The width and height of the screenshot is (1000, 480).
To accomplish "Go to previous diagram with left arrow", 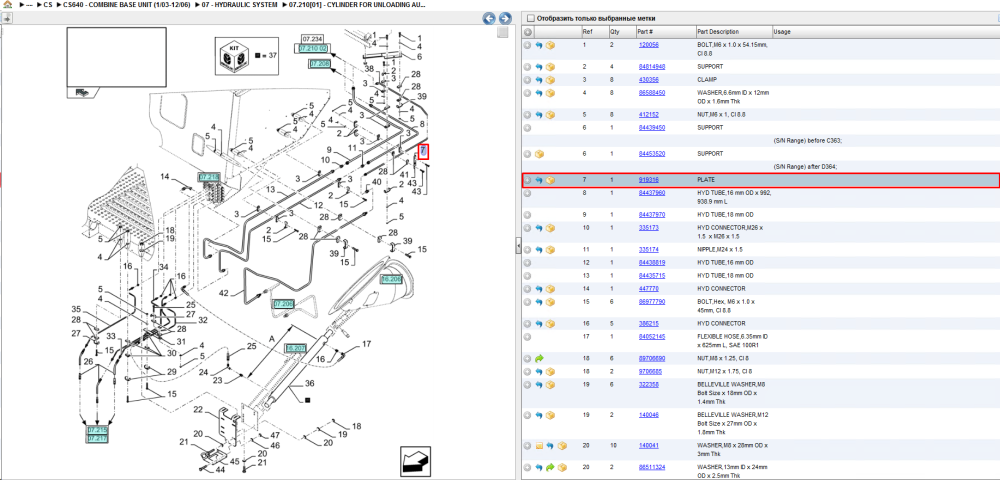I will [x=489, y=18].
